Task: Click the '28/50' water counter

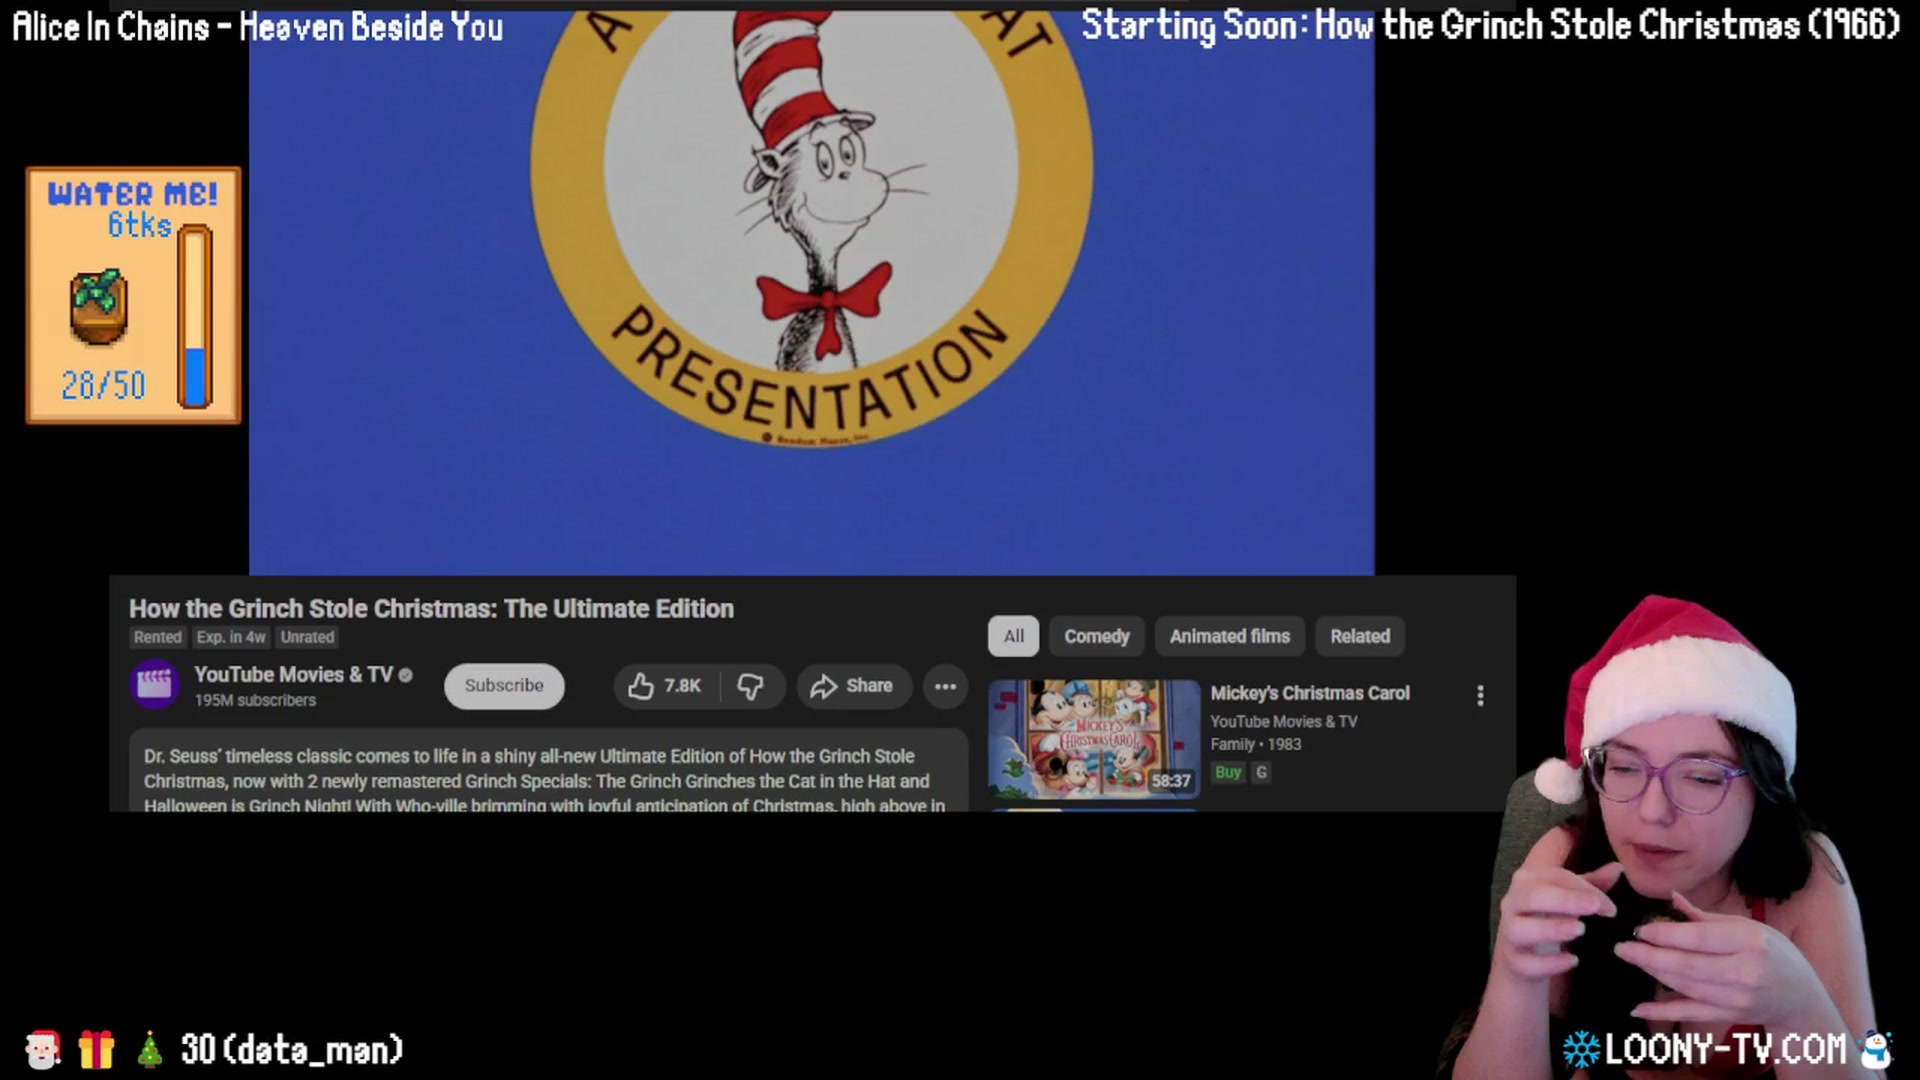Action: click(103, 385)
